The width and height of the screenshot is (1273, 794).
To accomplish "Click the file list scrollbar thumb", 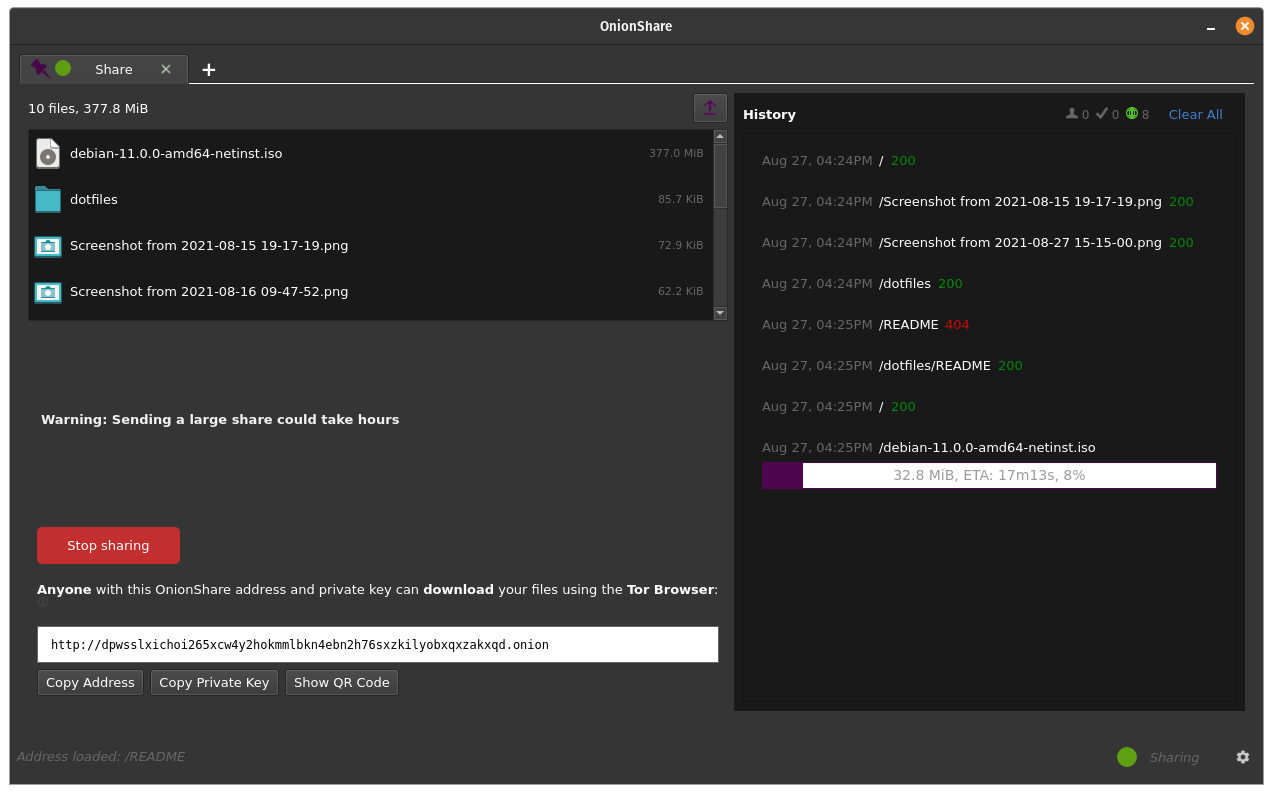I will click(x=720, y=175).
